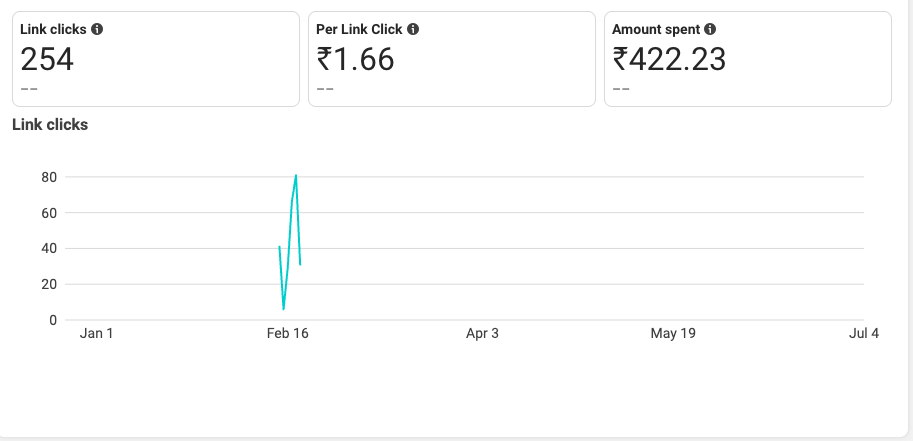Open the Per Link Click info tooltip icon
Screen dimensions: 913x441
click(413, 29)
